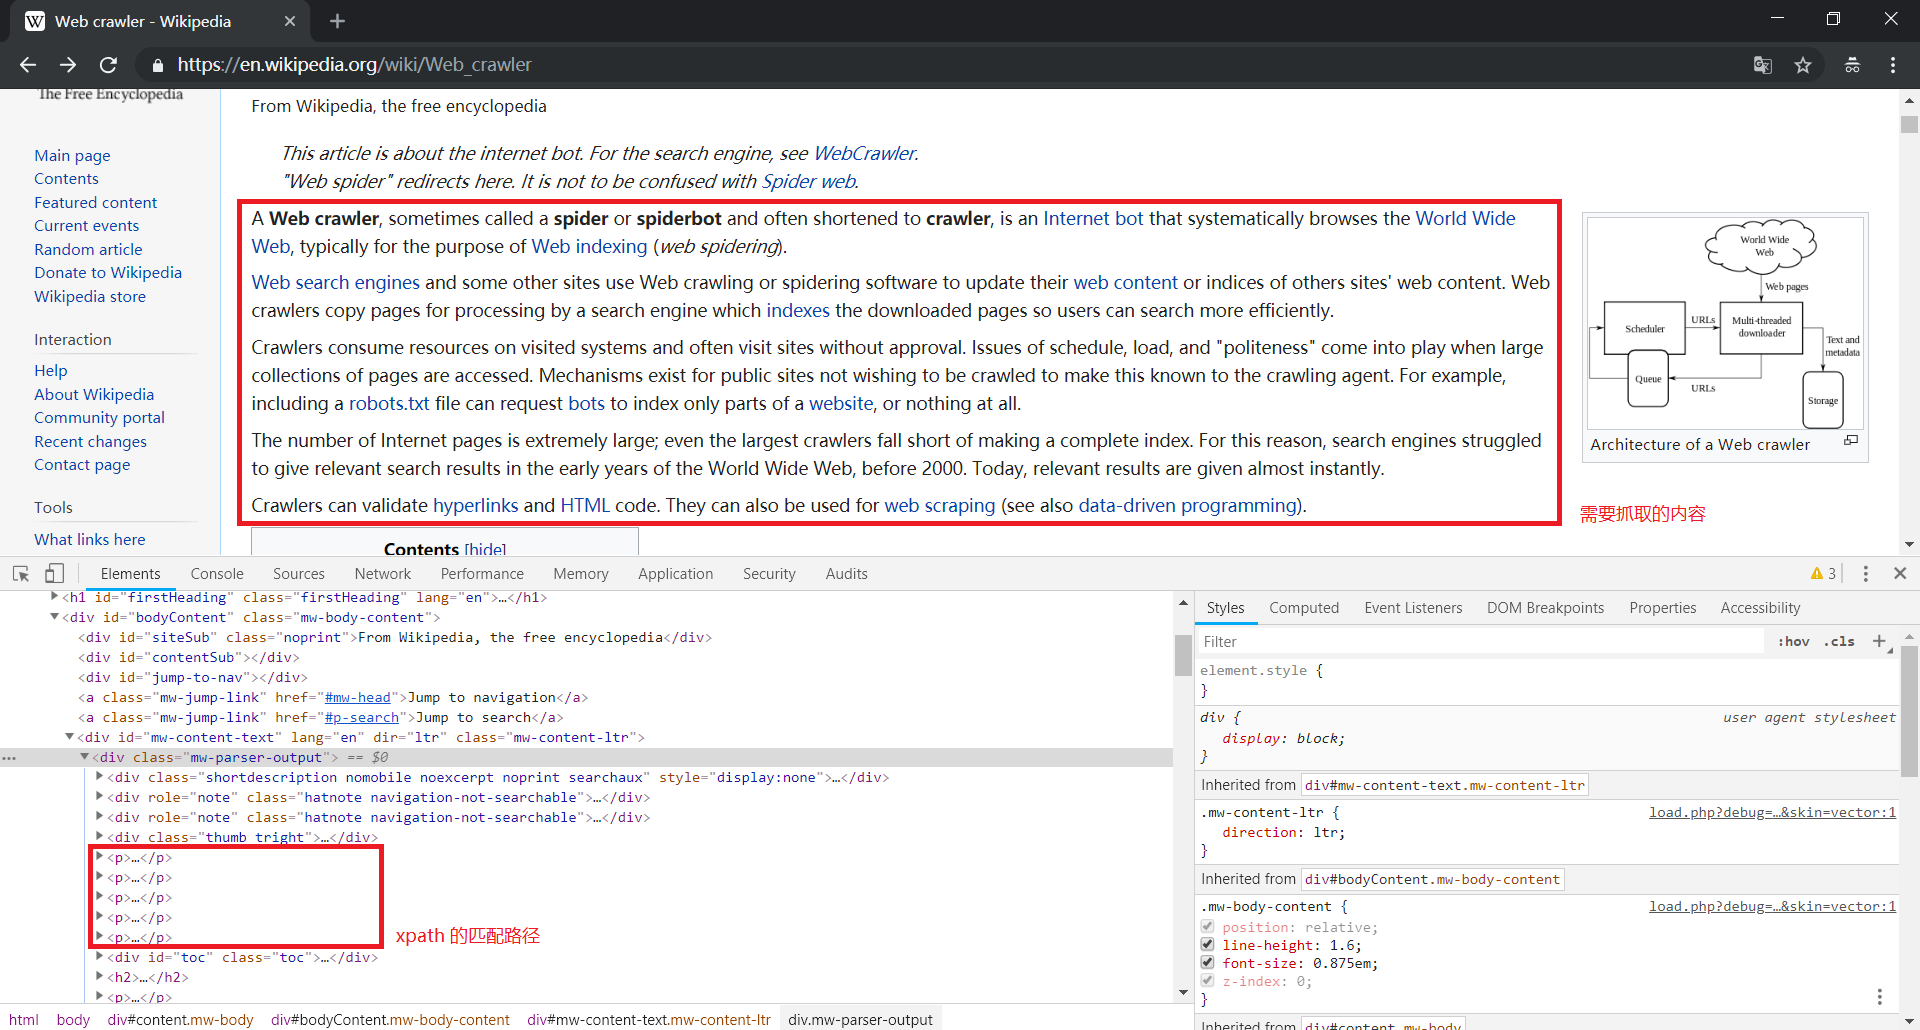This screenshot has width=1920, height=1030.
Task: Open the translate page icon in address bar
Action: click(1763, 65)
